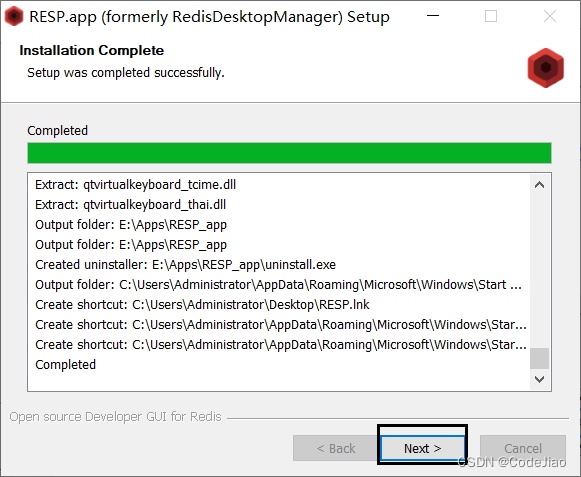Screen dimensions: 581x477
Task: Maximize the Setup window
Action: tap(491, 16)
